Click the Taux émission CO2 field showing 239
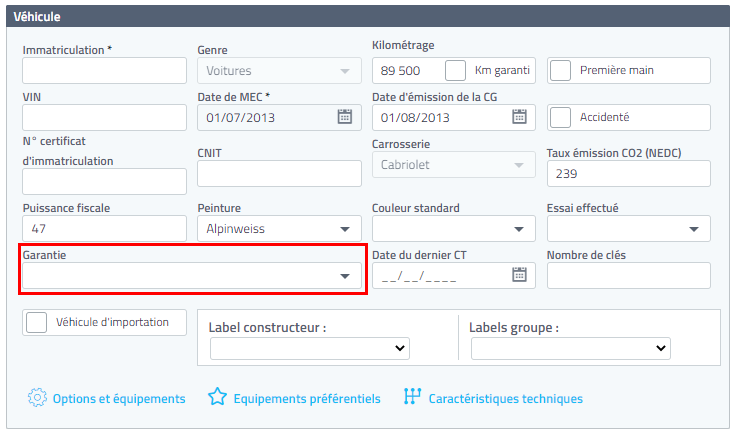Screen dimensions: 742x434 click(628, 173)
